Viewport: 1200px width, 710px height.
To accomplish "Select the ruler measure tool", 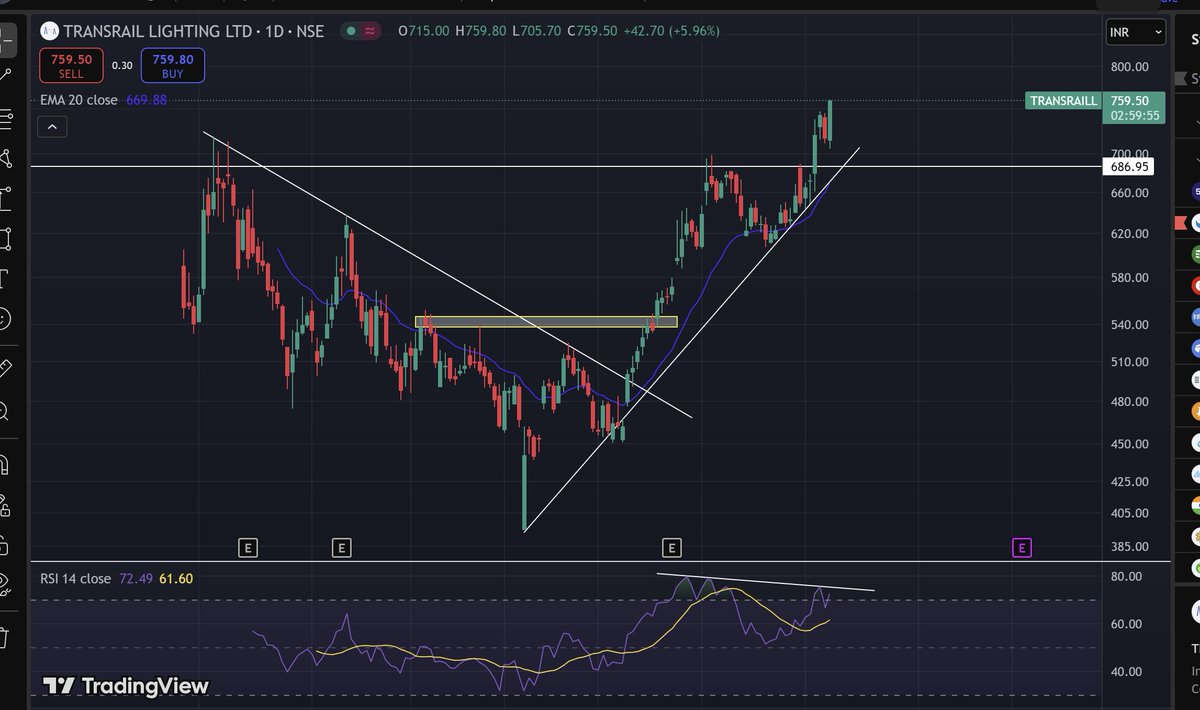I will (5, 368).
